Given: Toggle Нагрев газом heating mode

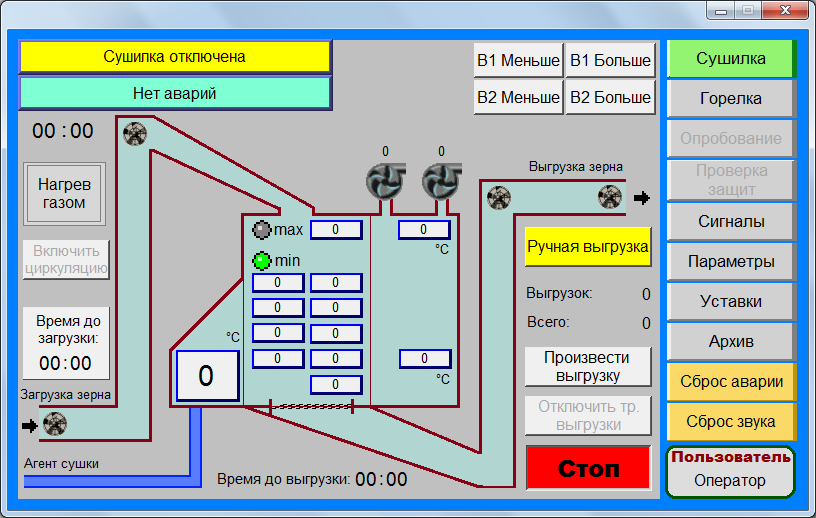Looking at the screenshot, I should [64, 194].
